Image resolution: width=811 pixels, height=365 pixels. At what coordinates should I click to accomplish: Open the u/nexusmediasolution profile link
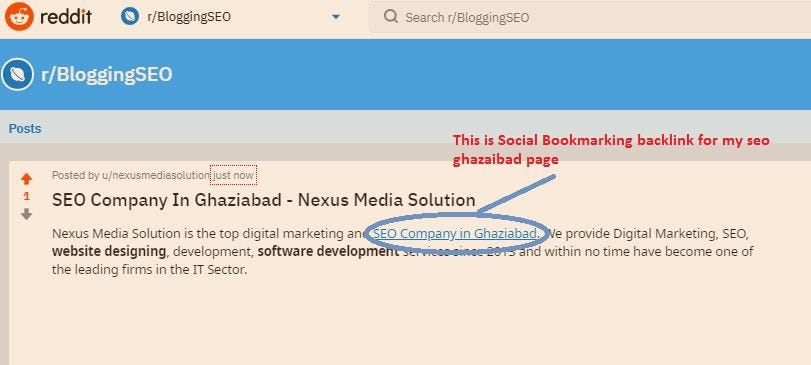coord(155,175)
